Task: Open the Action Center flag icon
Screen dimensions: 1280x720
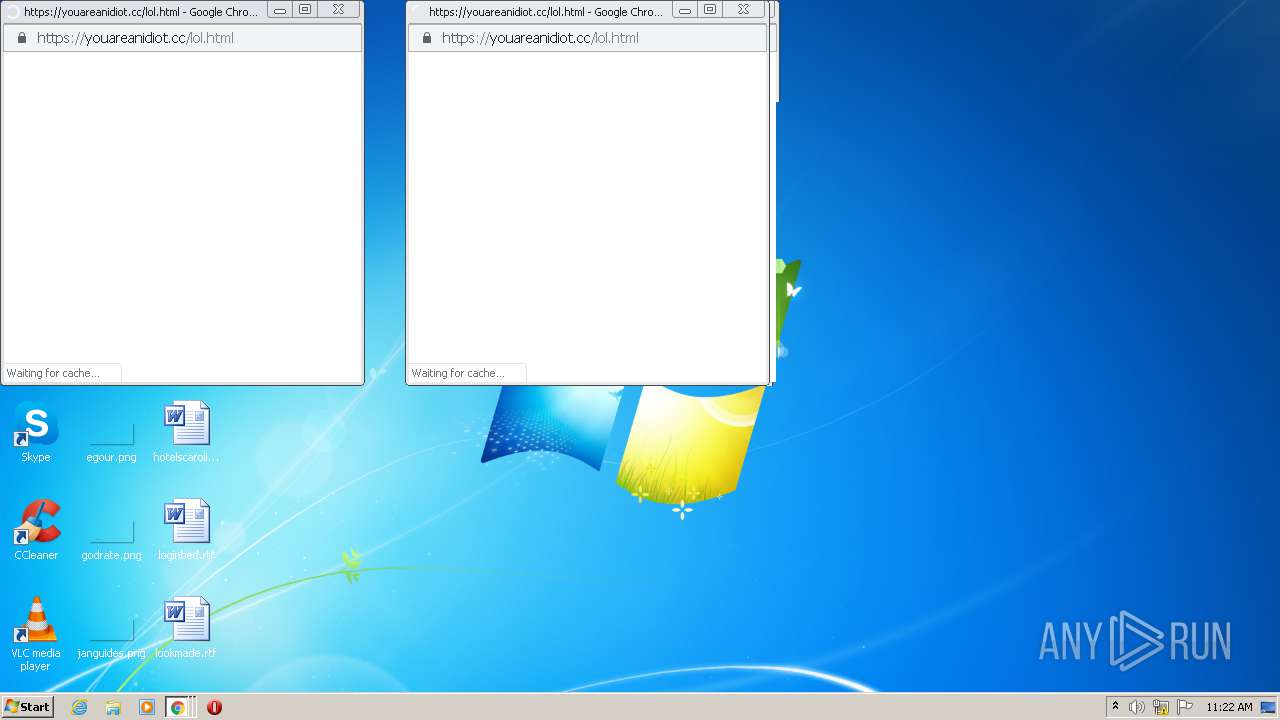Action: (1185, 707)
